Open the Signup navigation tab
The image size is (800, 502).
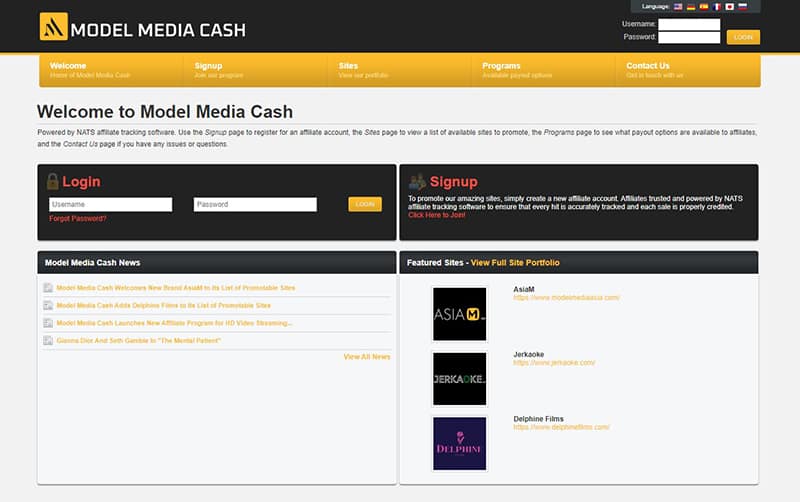[x=255, y=70]
